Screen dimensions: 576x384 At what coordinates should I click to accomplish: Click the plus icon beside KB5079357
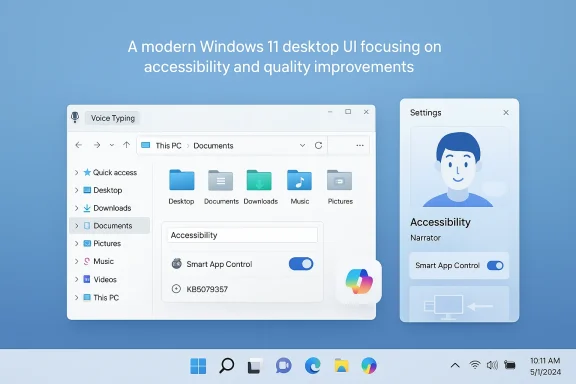coord(176,289)
